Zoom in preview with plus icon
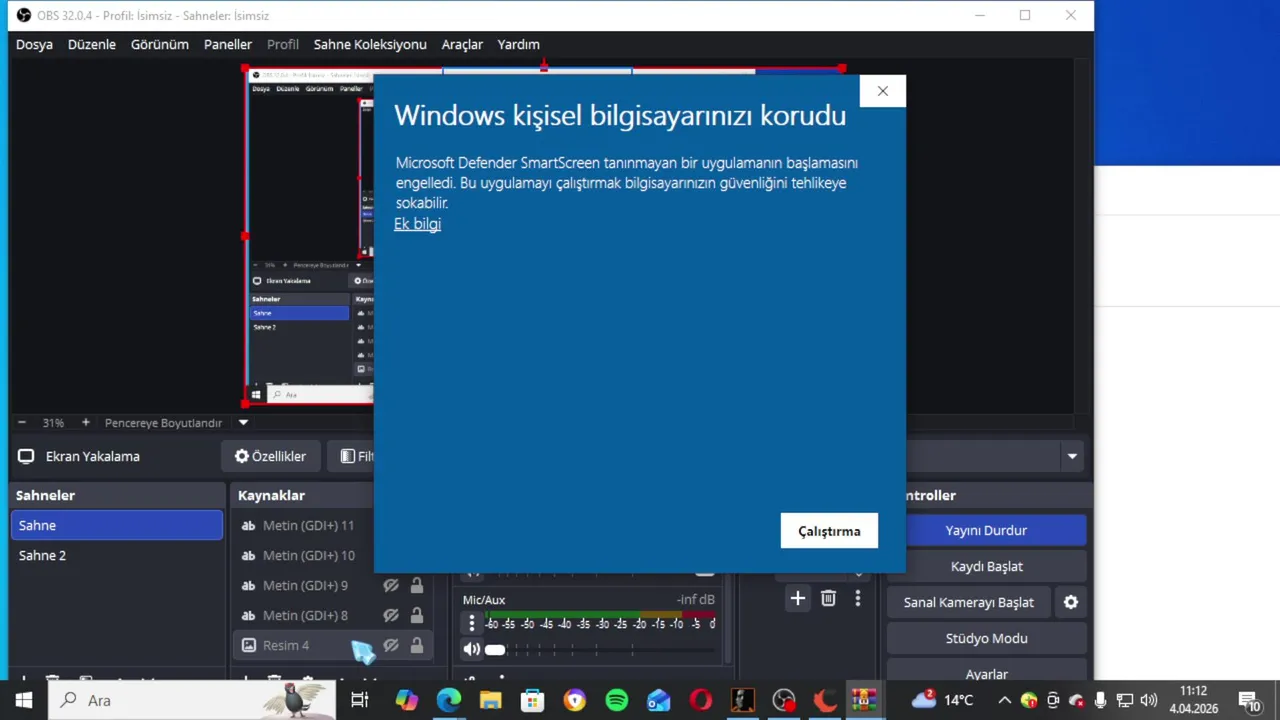The width and height of the screenshot is (1280, 720). point(86,423)
